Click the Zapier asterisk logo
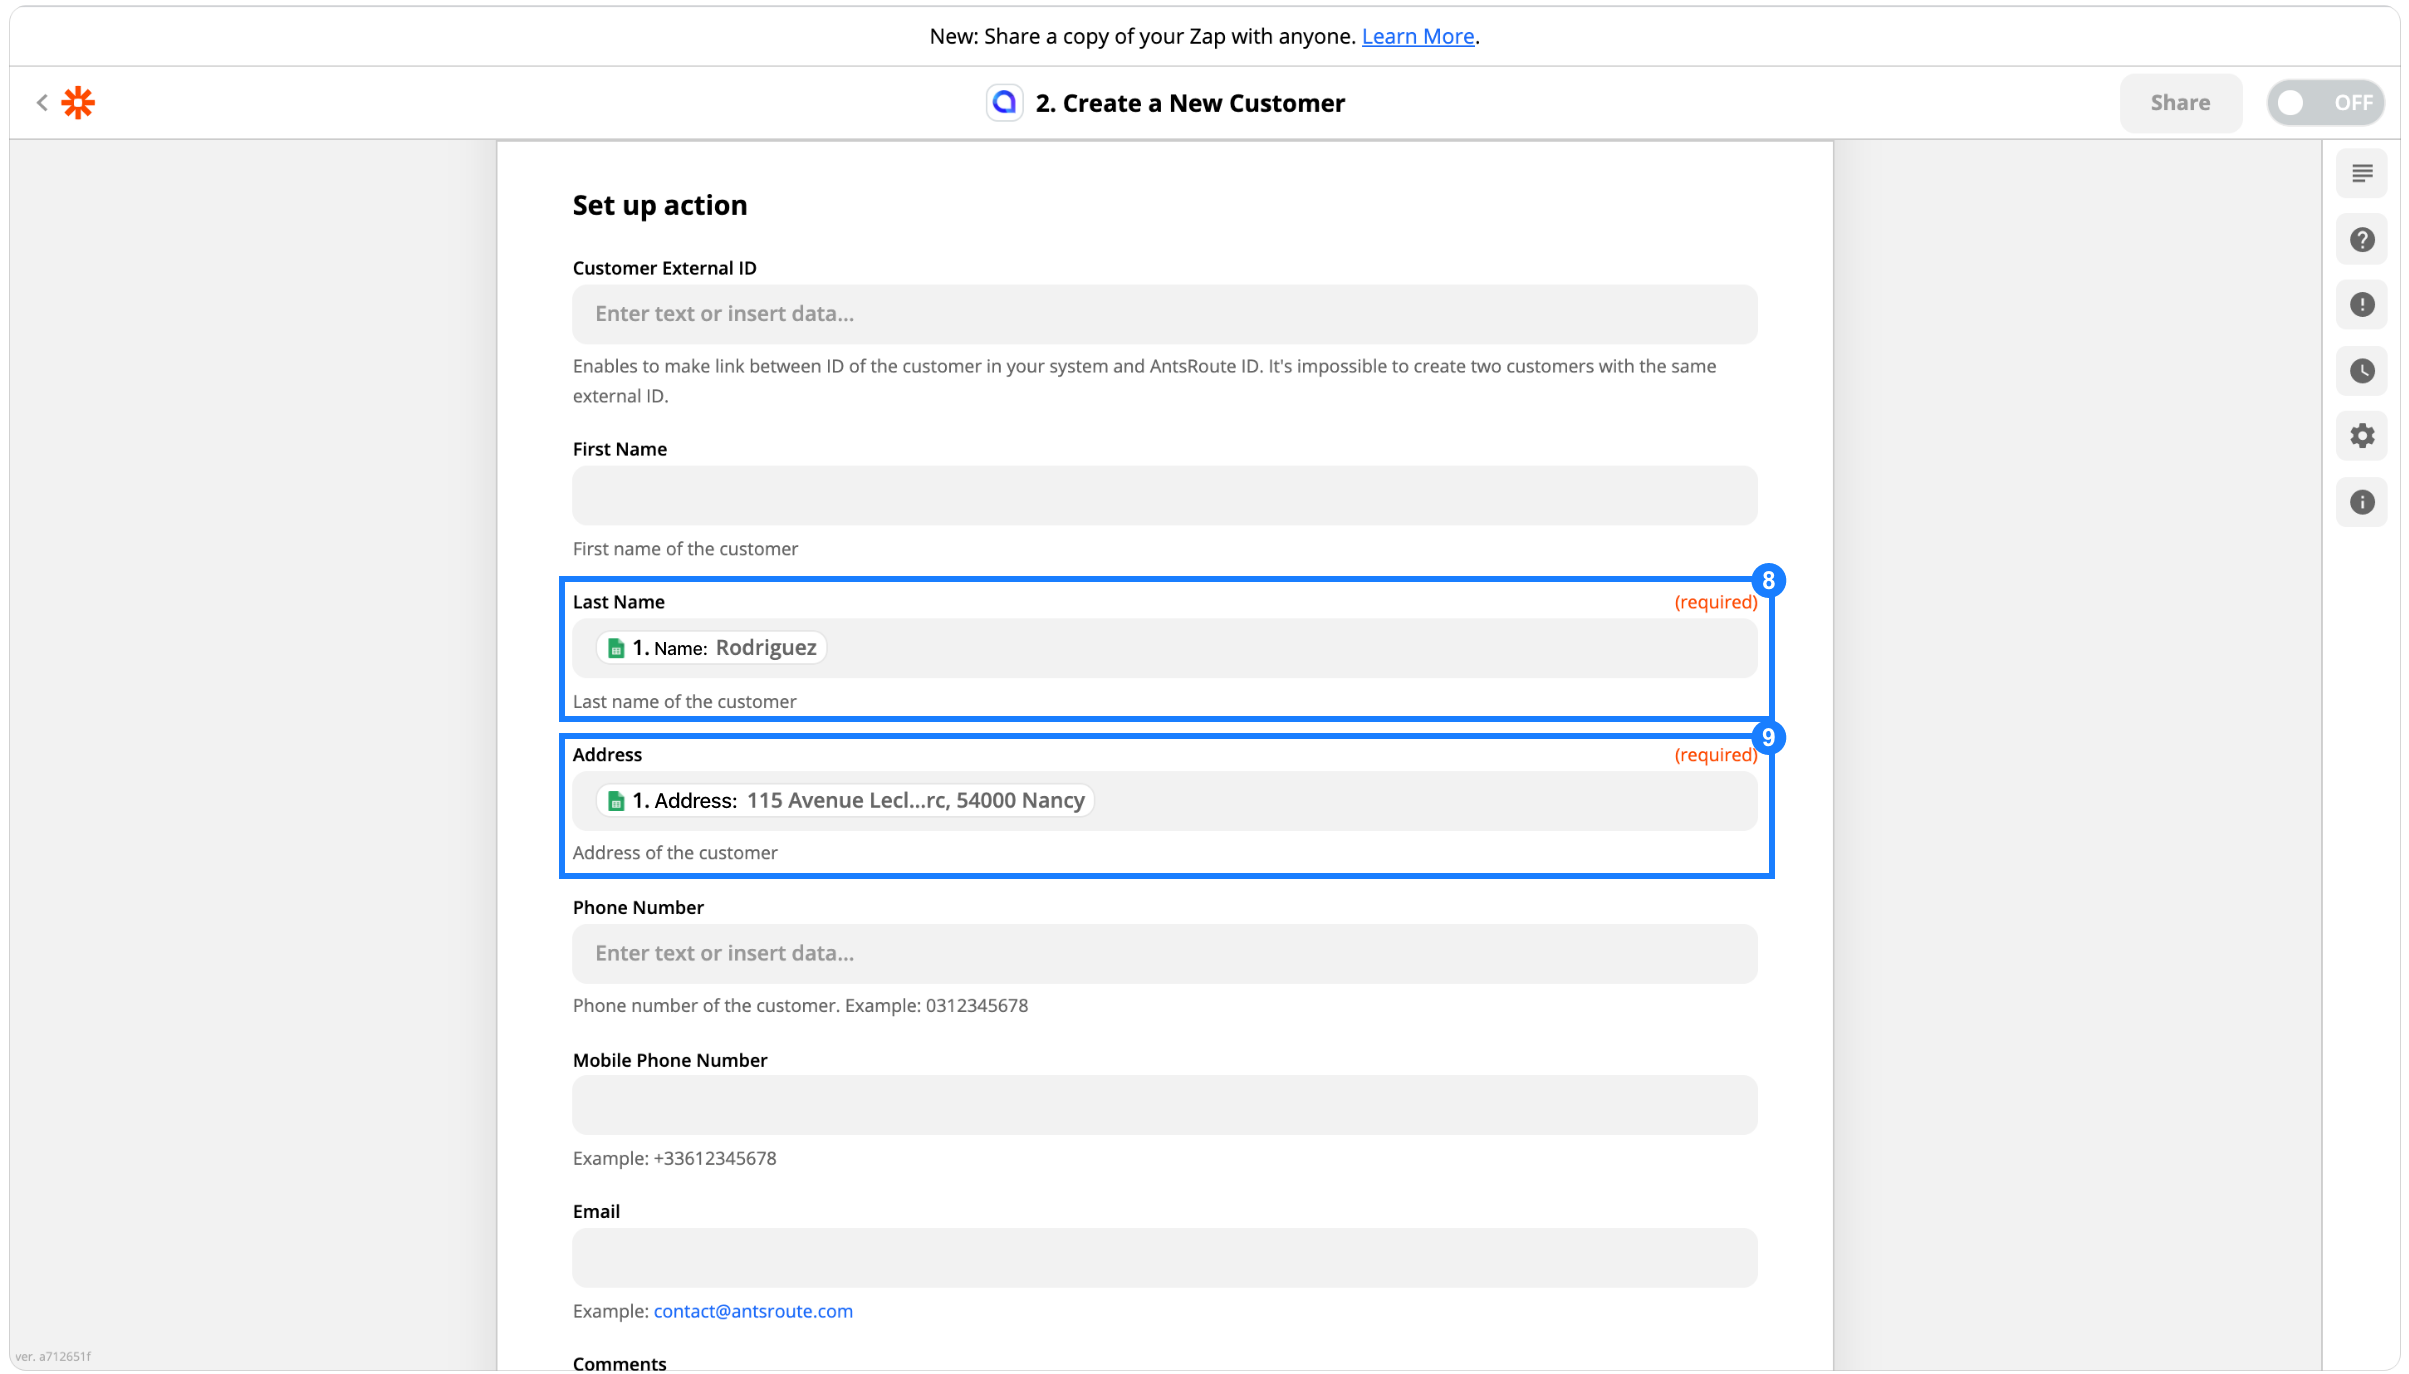This screenshot has height=1374, width=2409. (x=78, y=102)
